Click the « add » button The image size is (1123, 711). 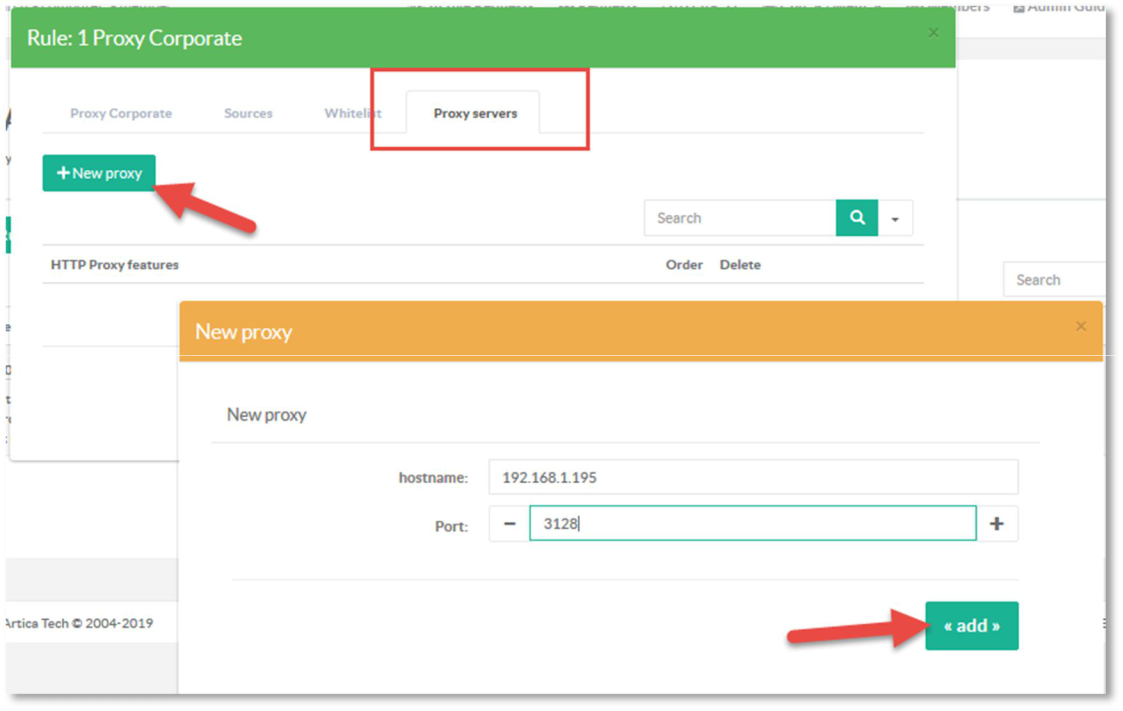[x=971, y=626]
